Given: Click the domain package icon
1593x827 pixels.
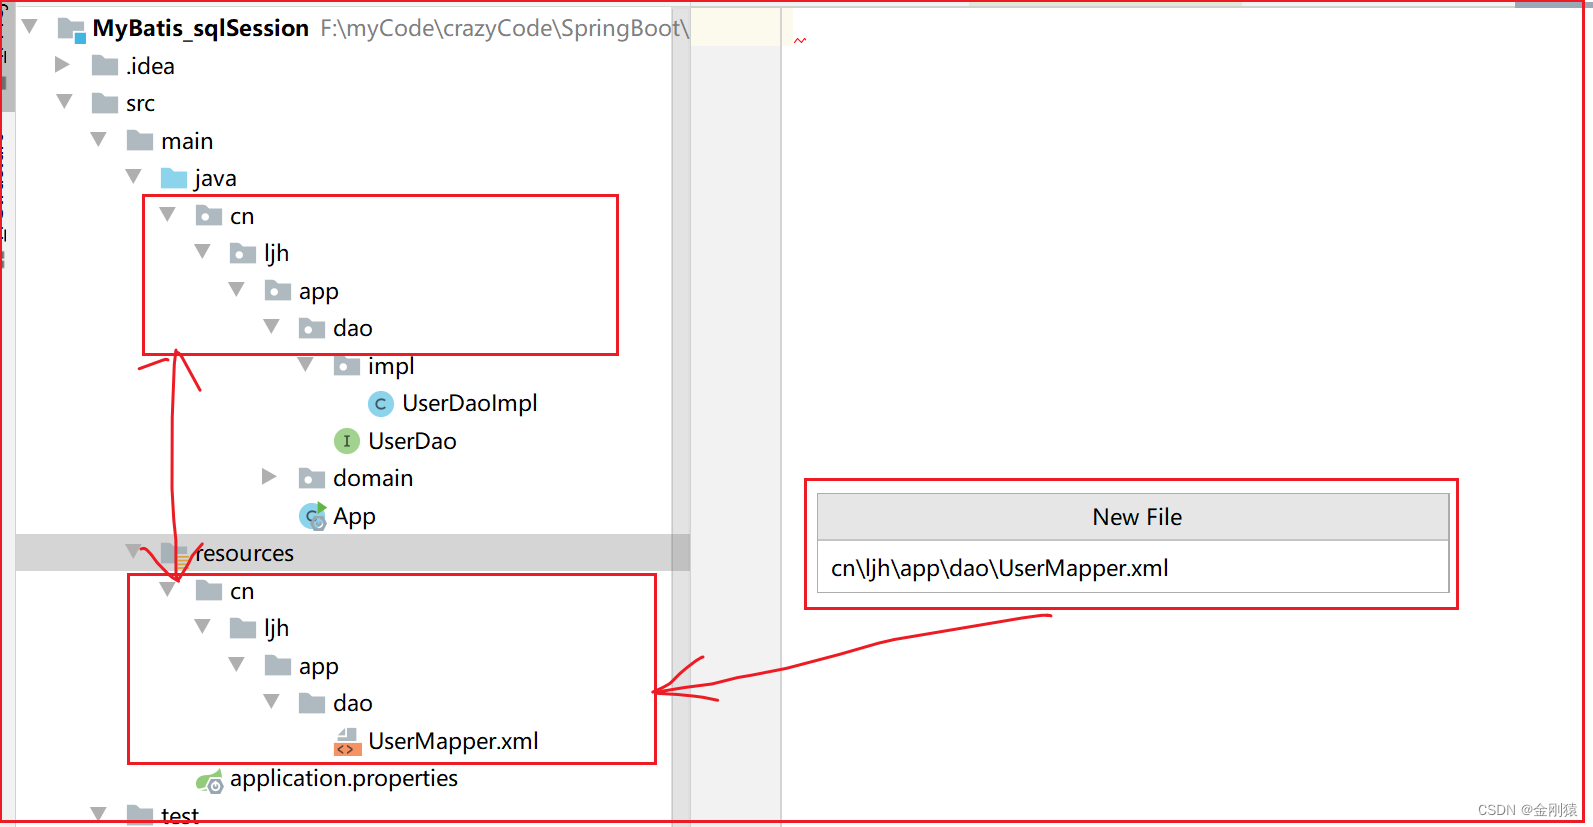Looking at the screenshot, I should [x=312, y=478].
